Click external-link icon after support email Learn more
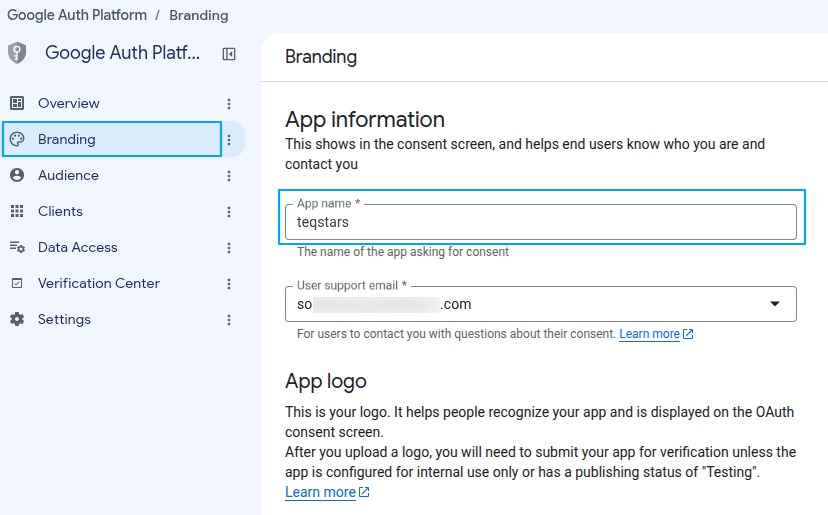This screenshot has width=828, height=515. pos(688,334)
